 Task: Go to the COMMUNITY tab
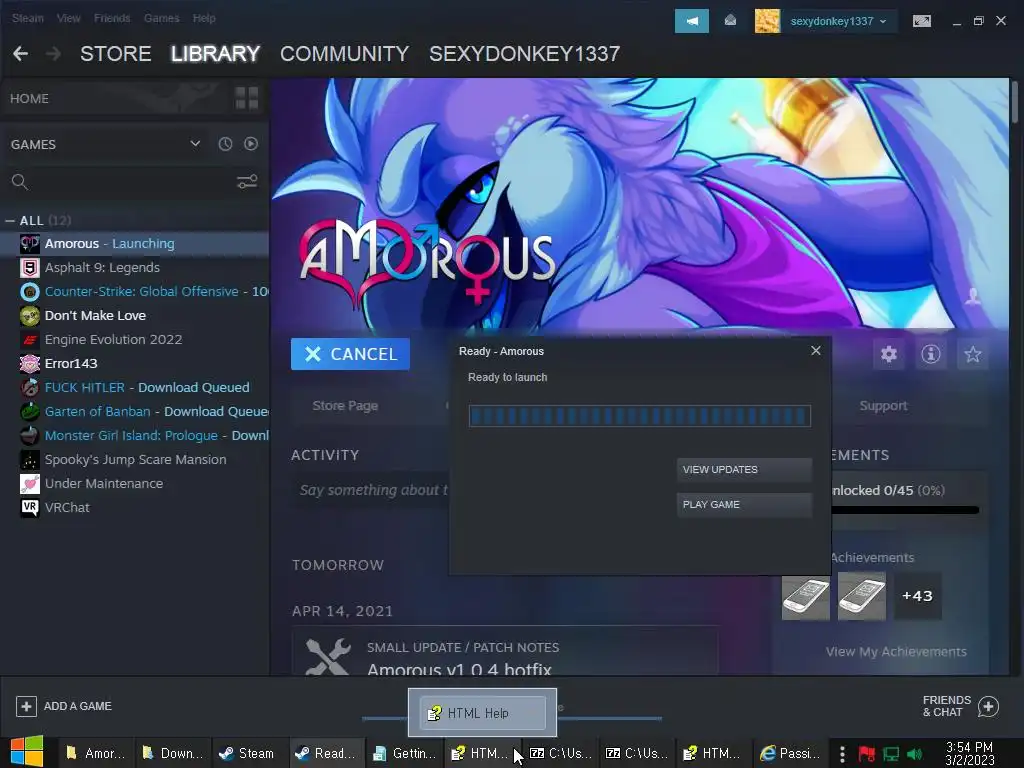344,54
